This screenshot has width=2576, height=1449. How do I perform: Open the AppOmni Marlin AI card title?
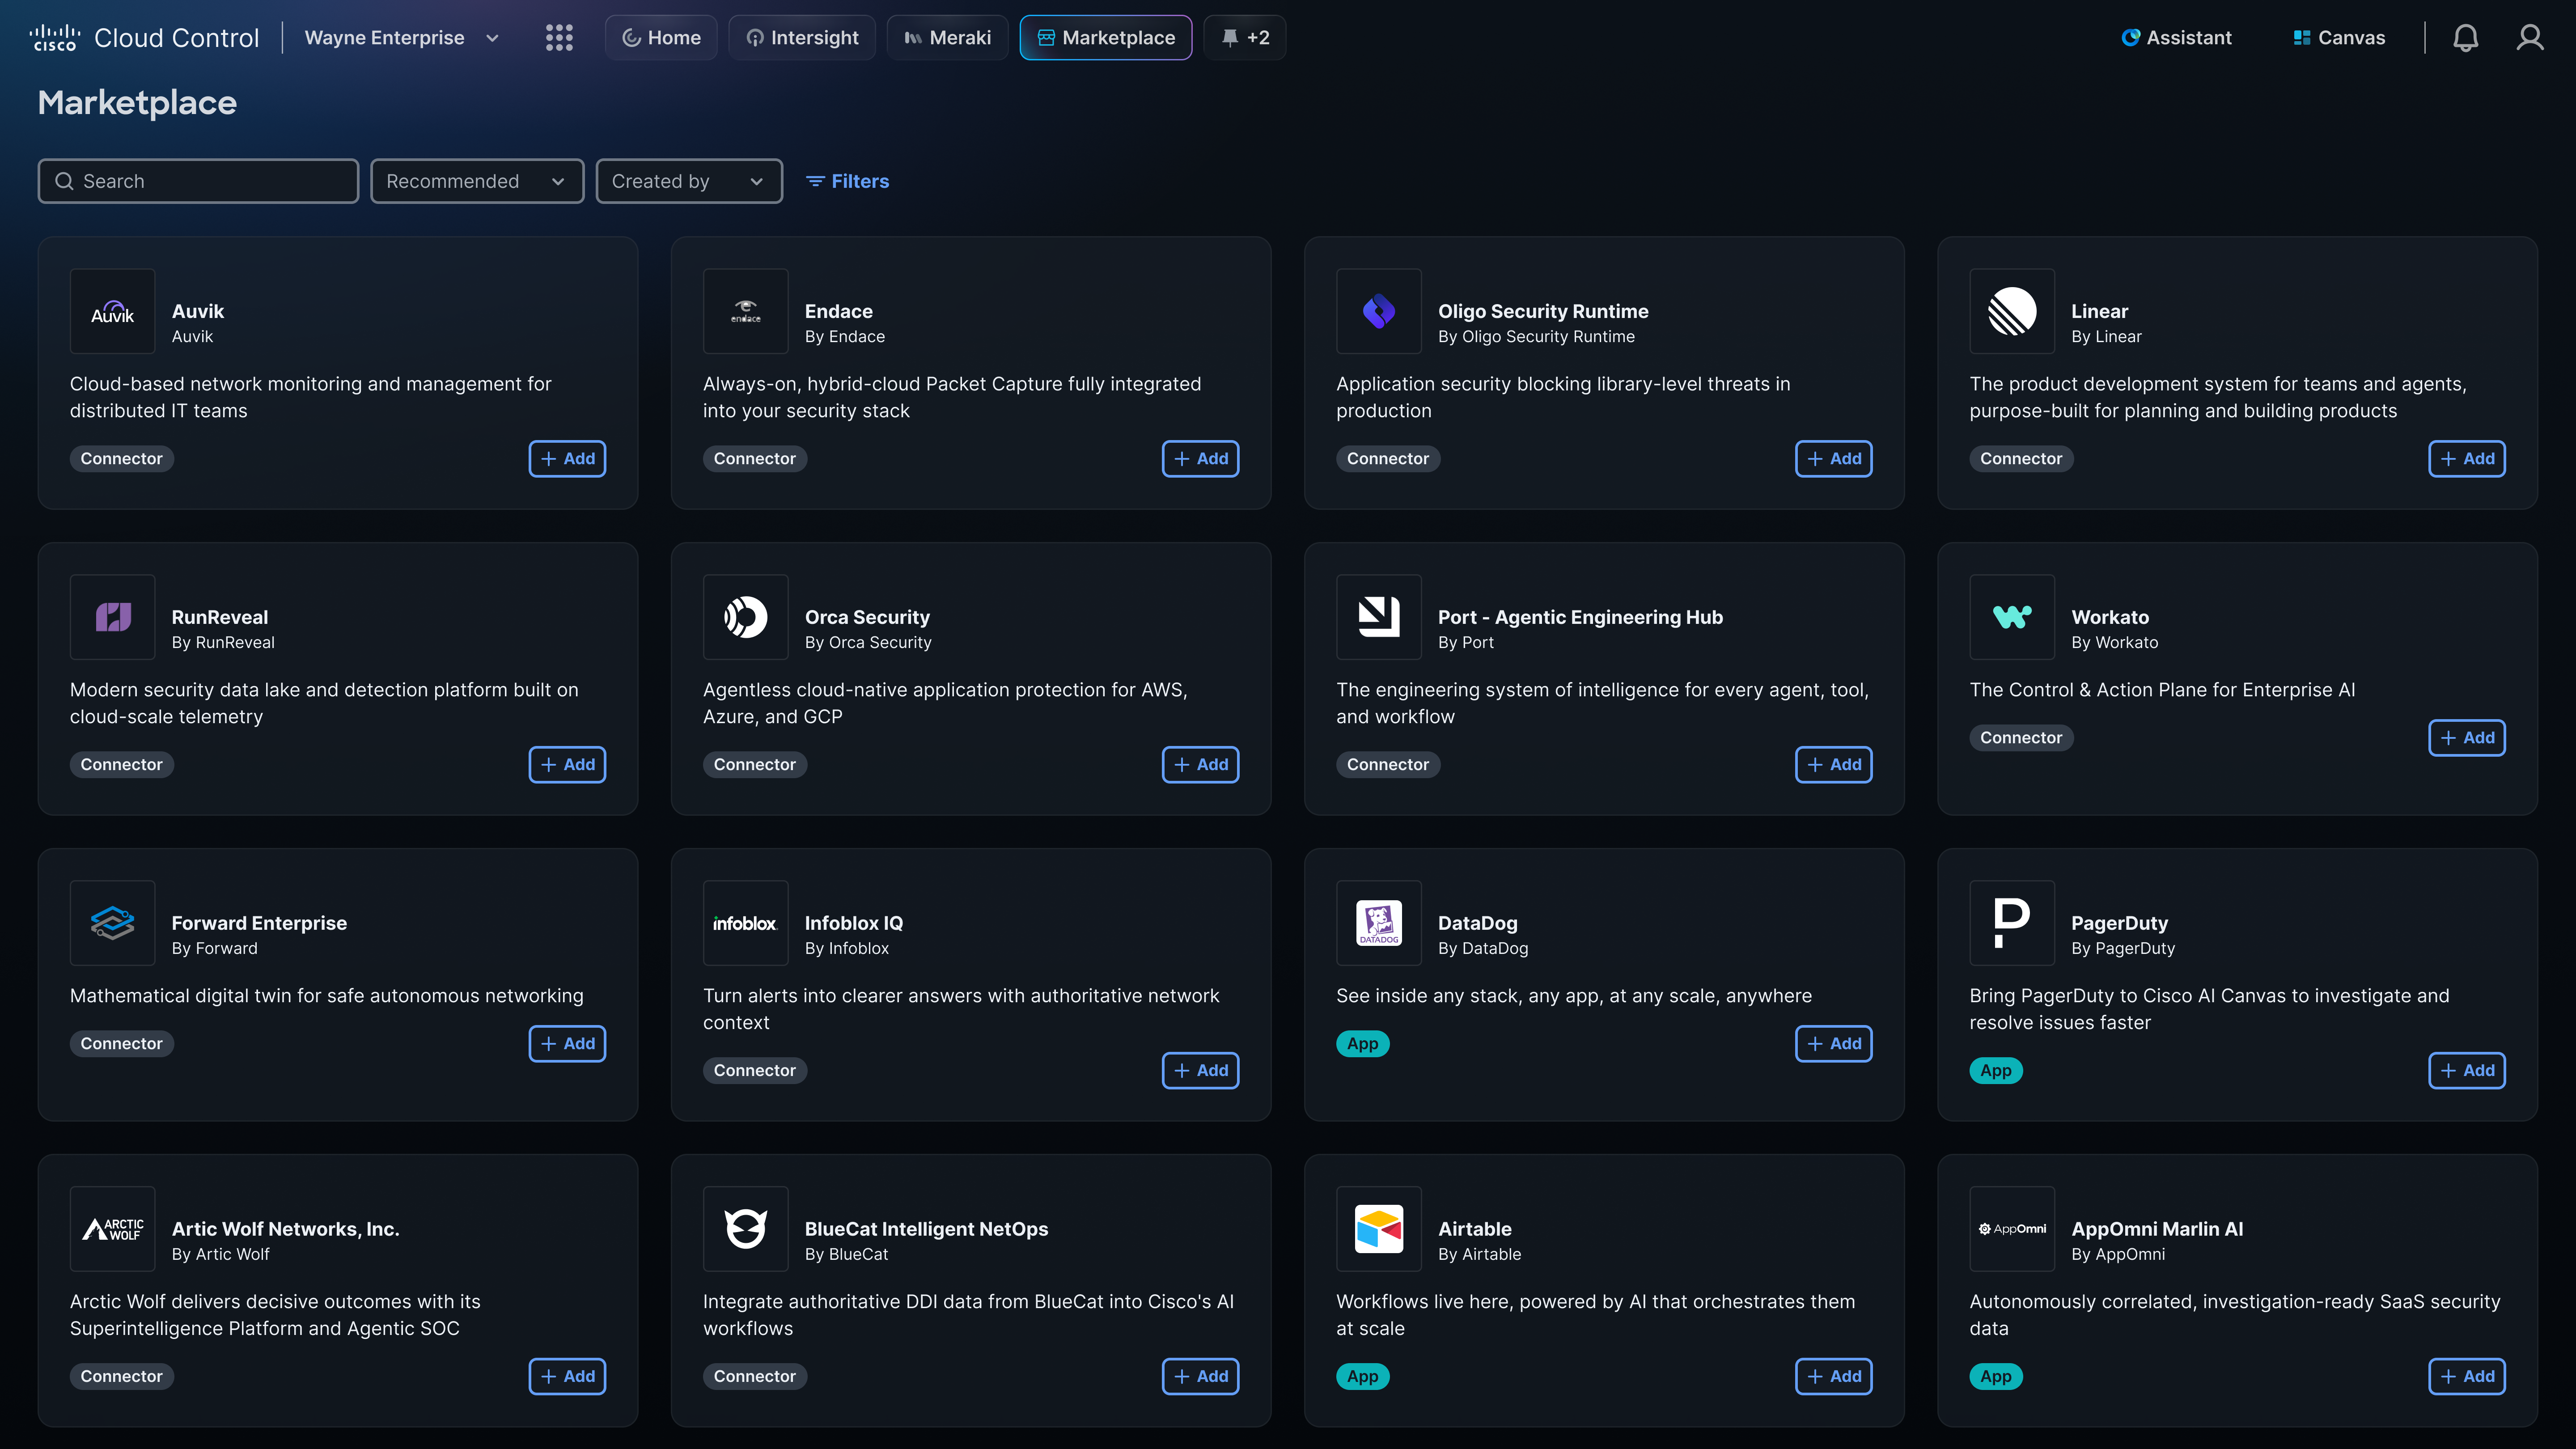(x=2157, y=1229)
